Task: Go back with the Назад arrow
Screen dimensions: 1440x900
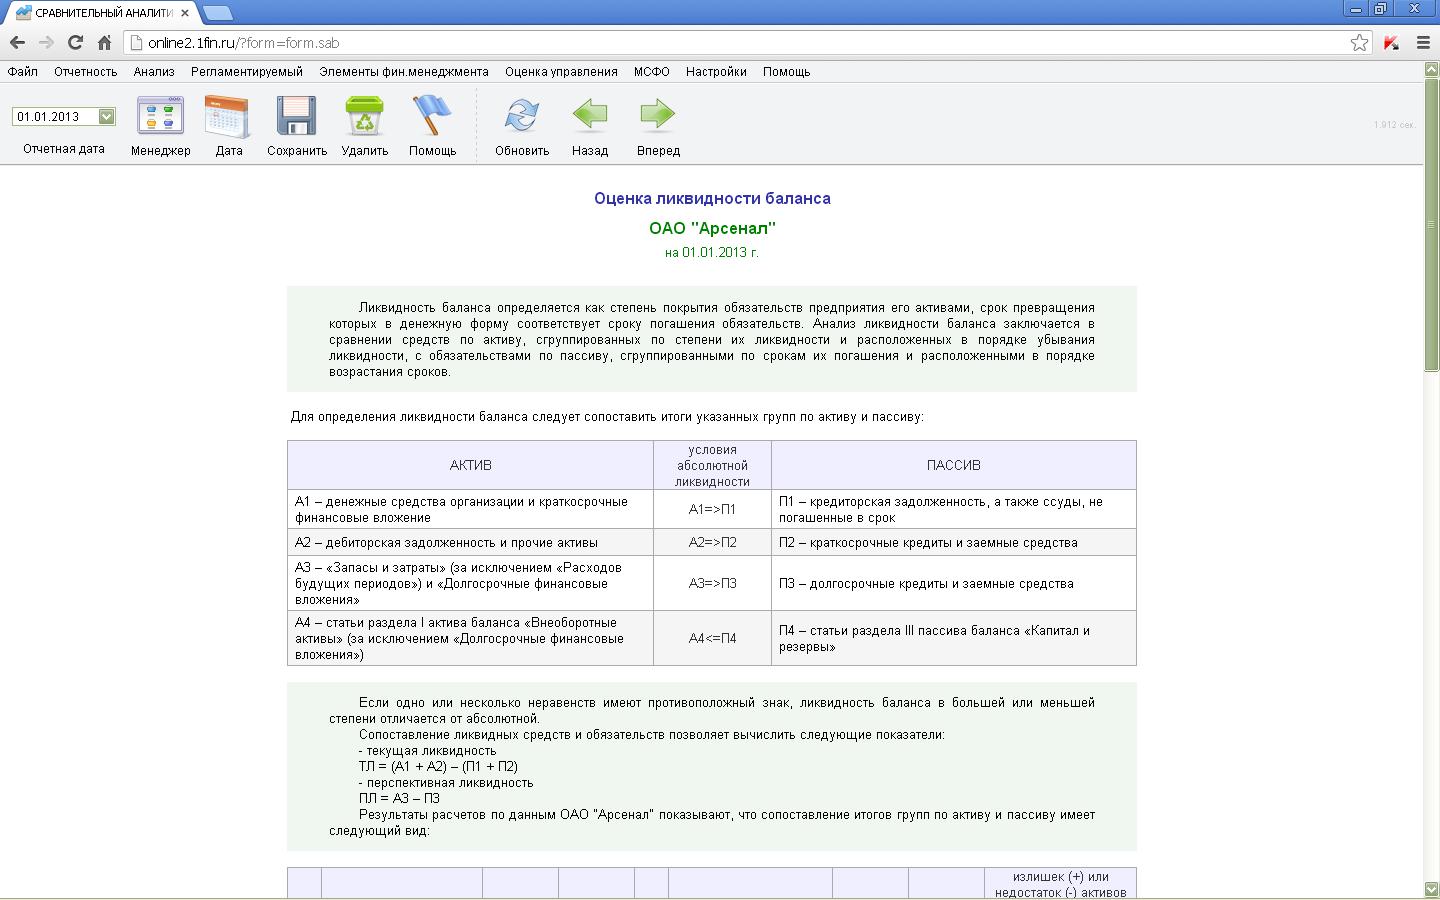Action: (x=589, y=116)
